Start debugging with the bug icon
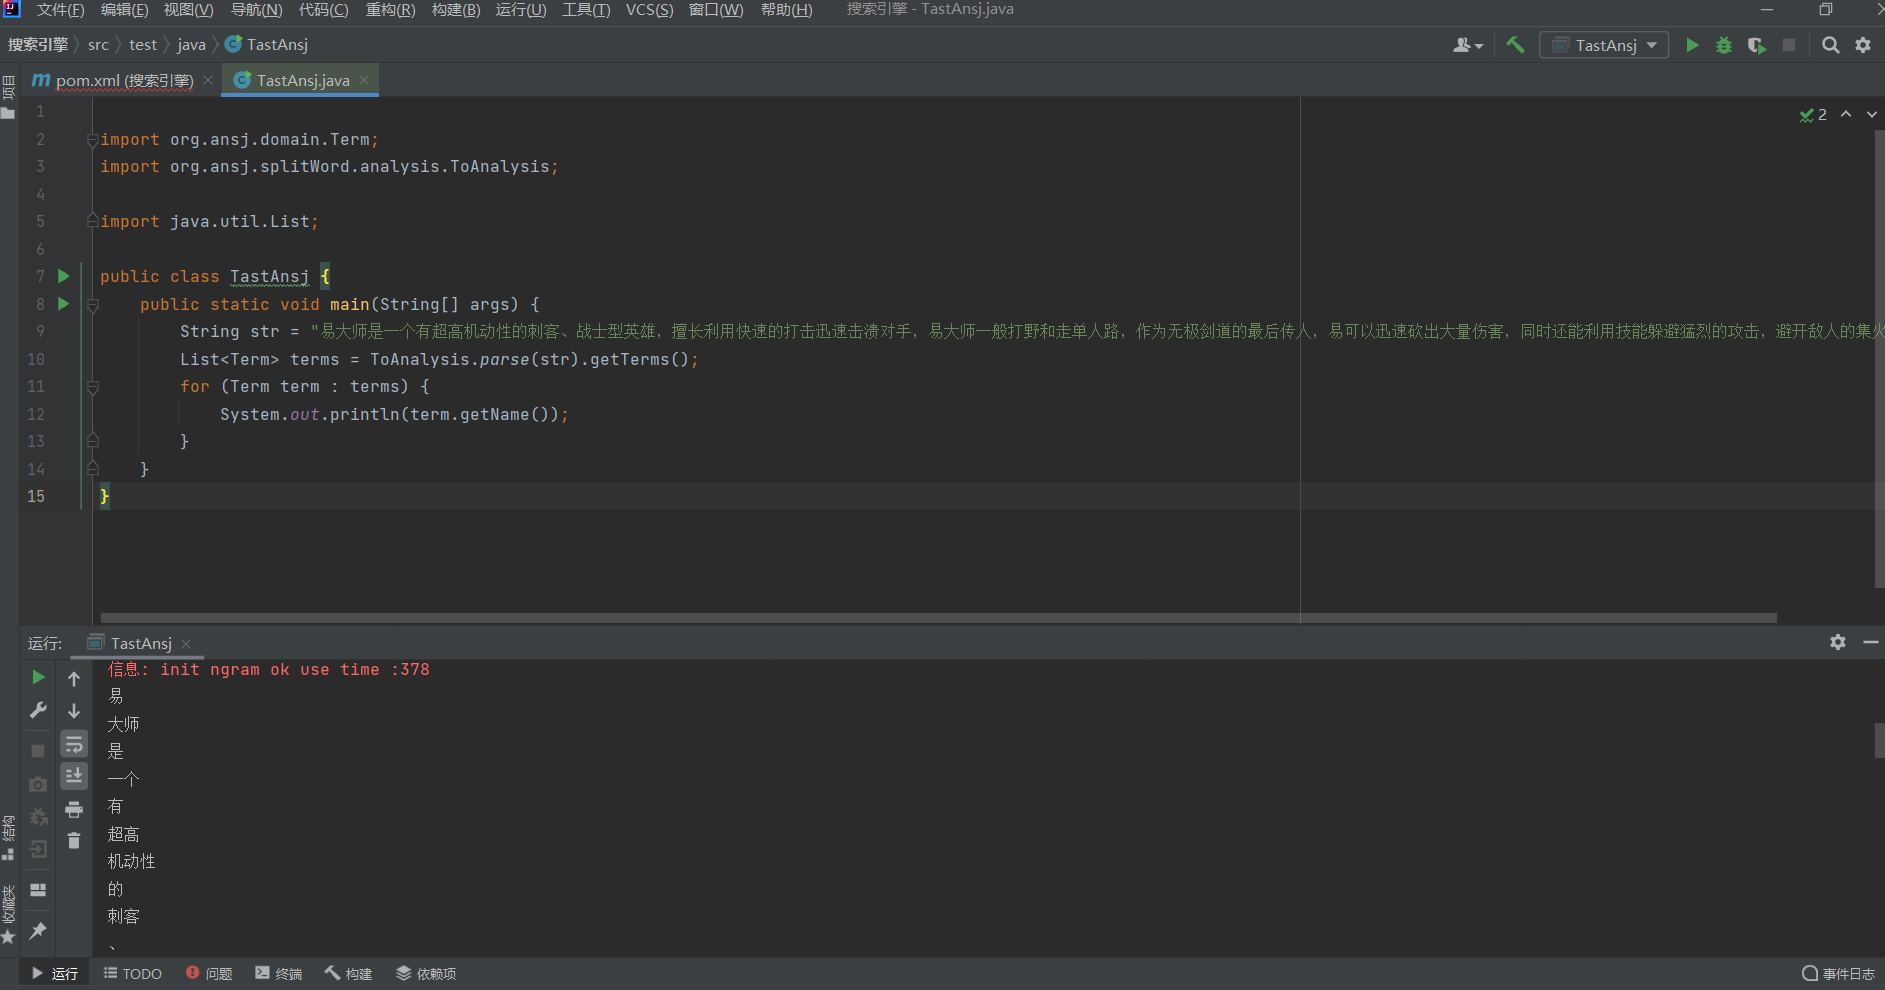The width and height of the screenshot is (1885, 990). pyautogui.click(x=1724, y=45)
